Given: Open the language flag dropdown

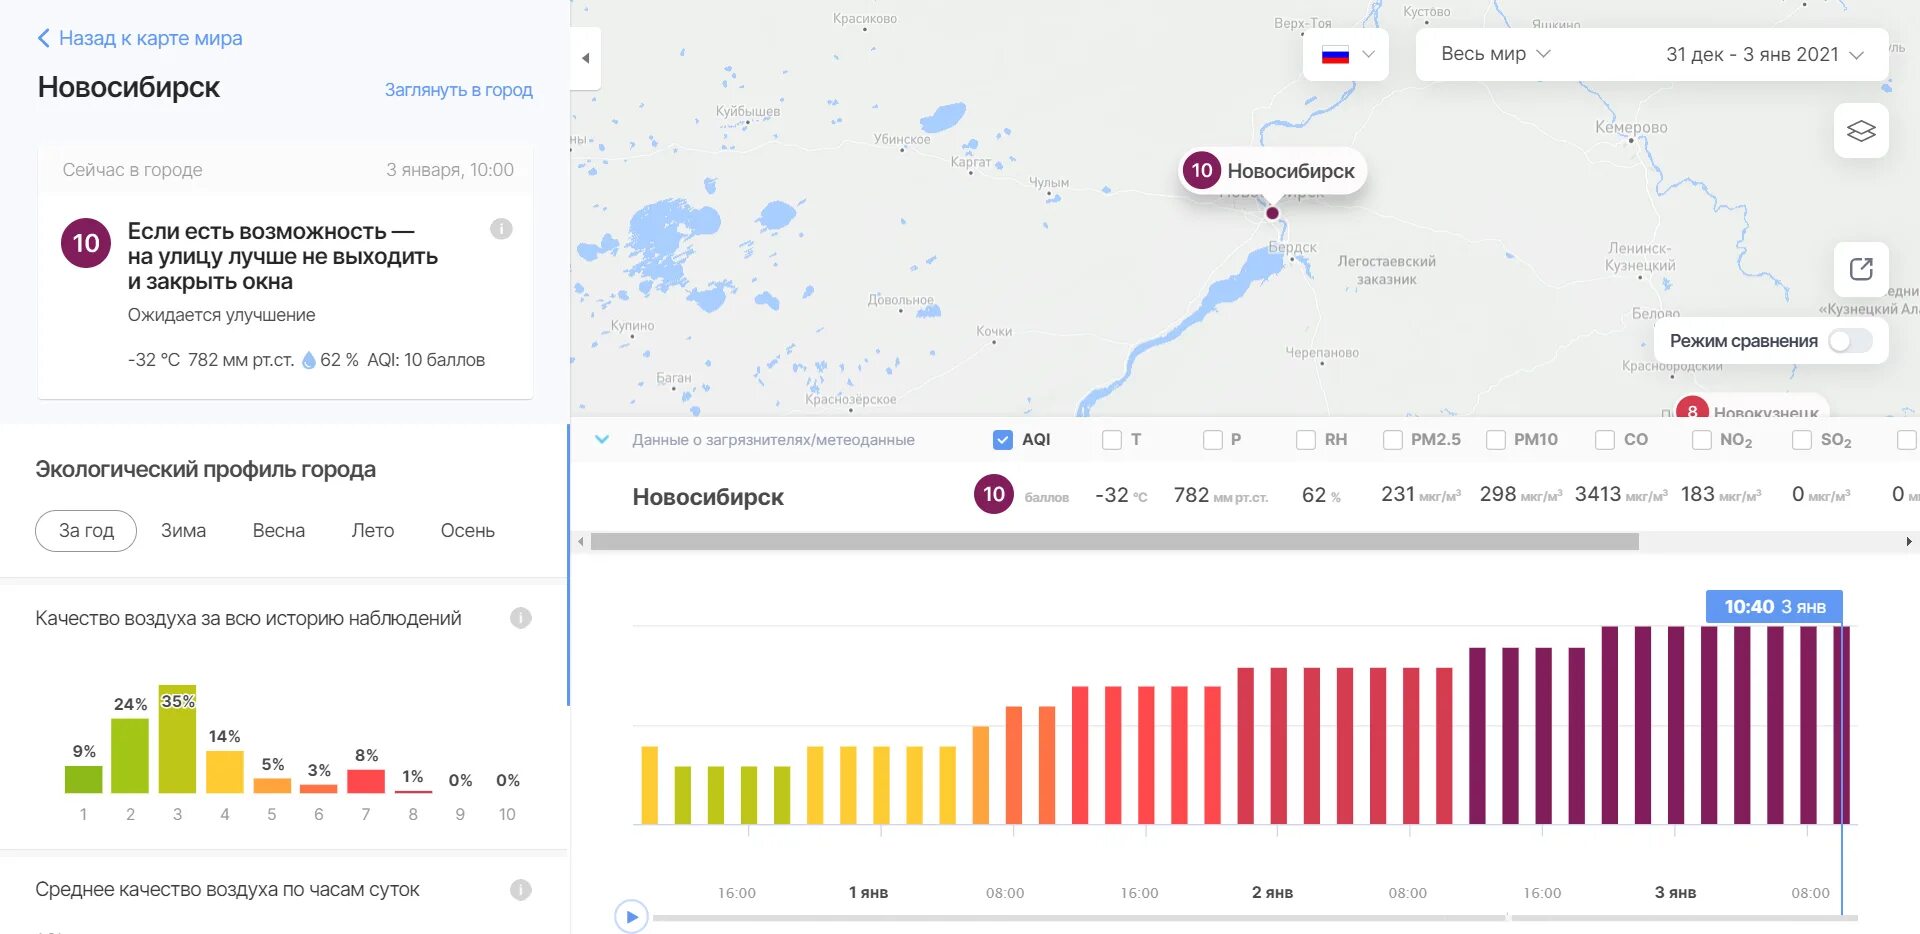Looking at the screenshot, I should click(1346, 55).
